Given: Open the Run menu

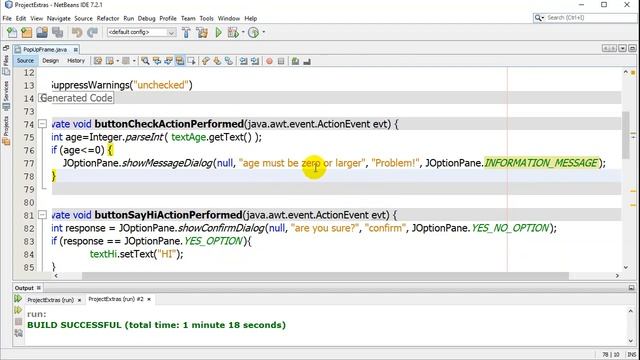Looking at the screenshot, I should [129, 18].
